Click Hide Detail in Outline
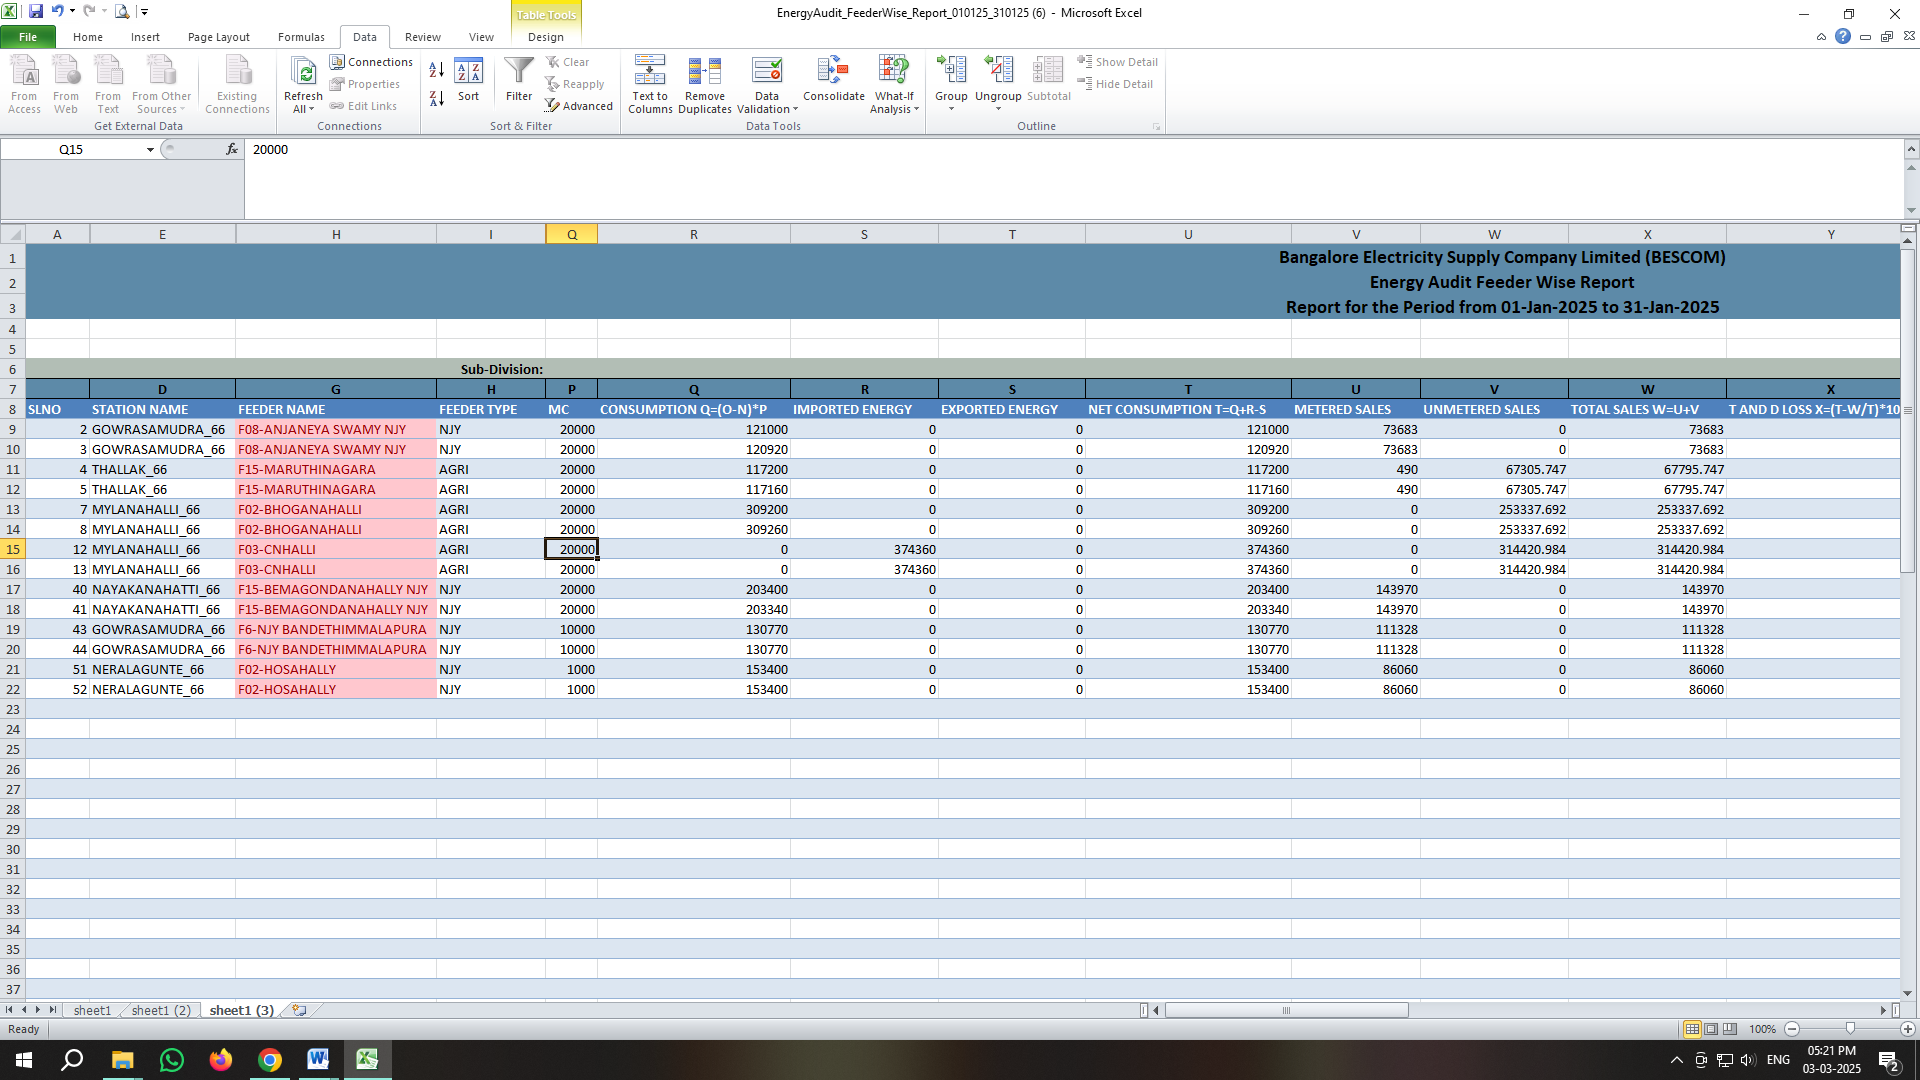The image size is (1920, 1080). coord(1115,84)
